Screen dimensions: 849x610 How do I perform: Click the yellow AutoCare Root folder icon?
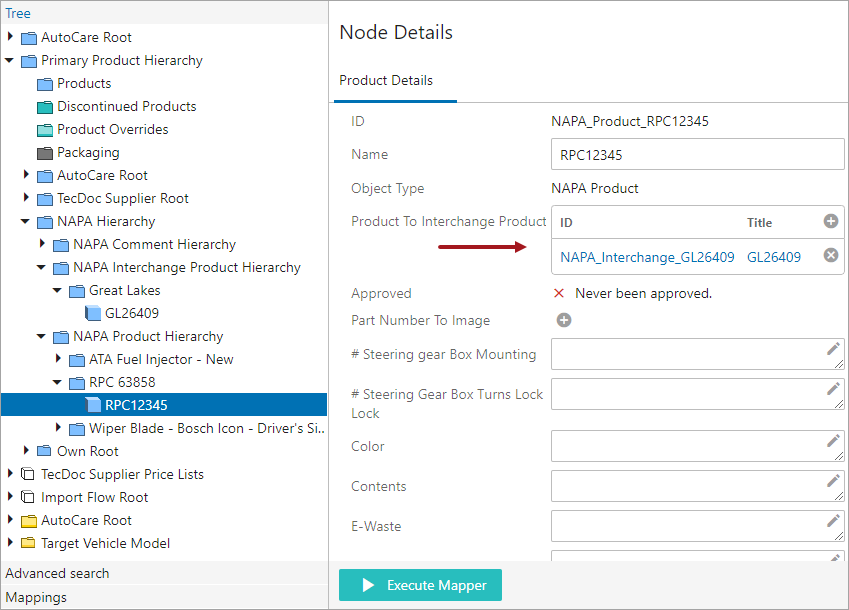point(29,521)
